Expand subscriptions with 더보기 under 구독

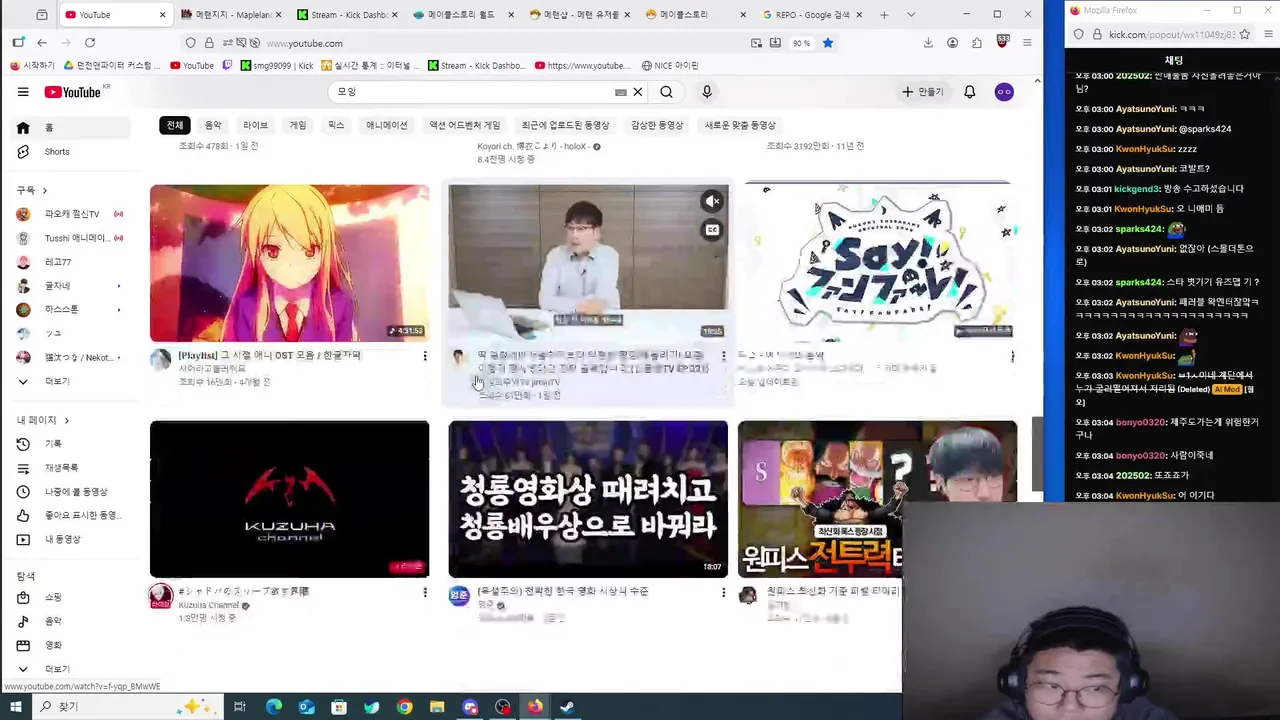pos(70,381)
